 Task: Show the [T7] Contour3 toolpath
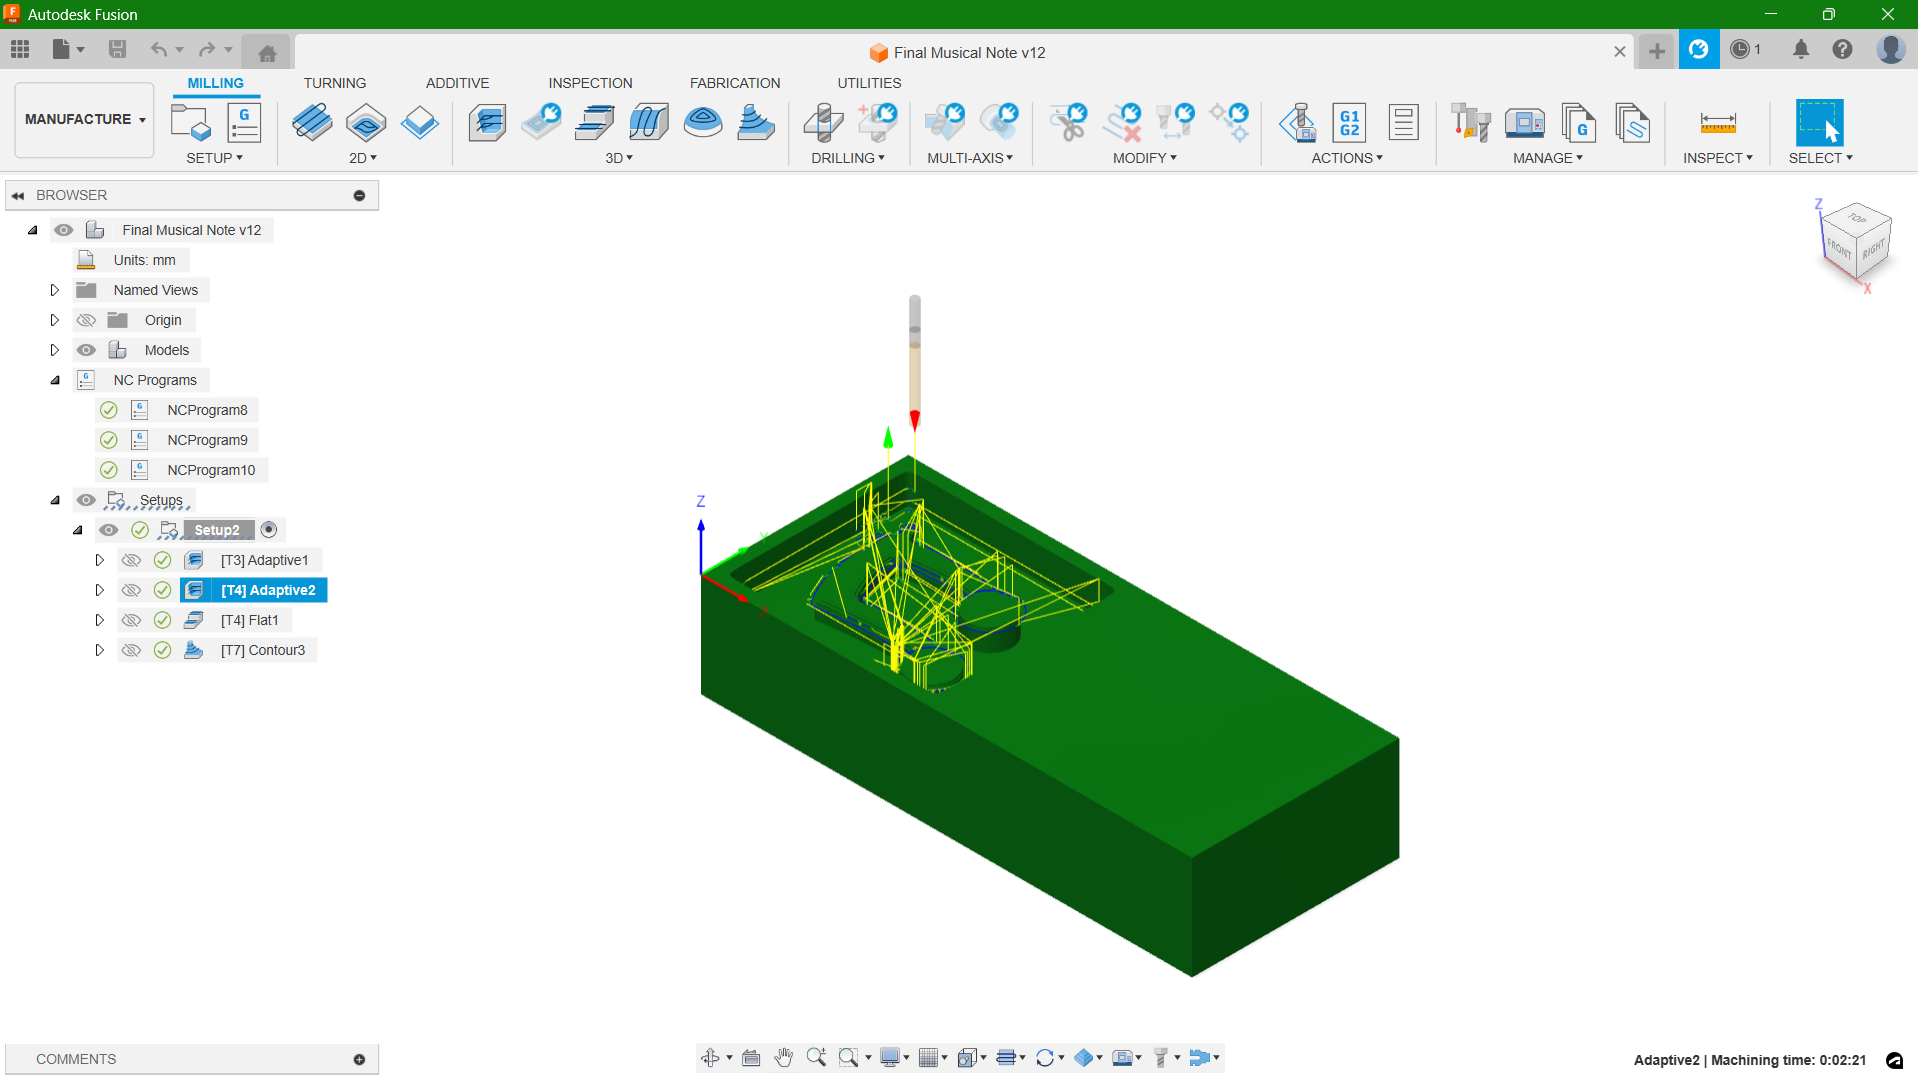(131, 650)
